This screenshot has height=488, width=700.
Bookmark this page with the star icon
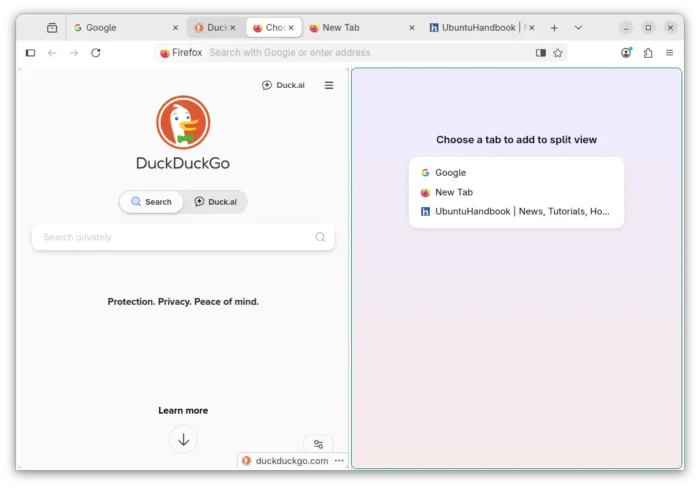tap(558, 53)
